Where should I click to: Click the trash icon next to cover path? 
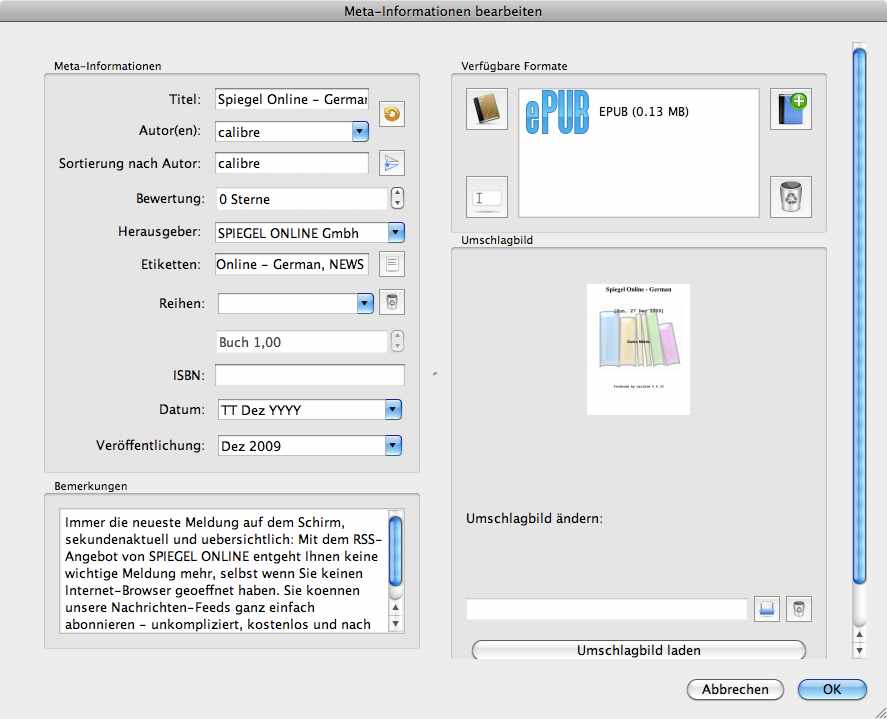click(798, 609)
